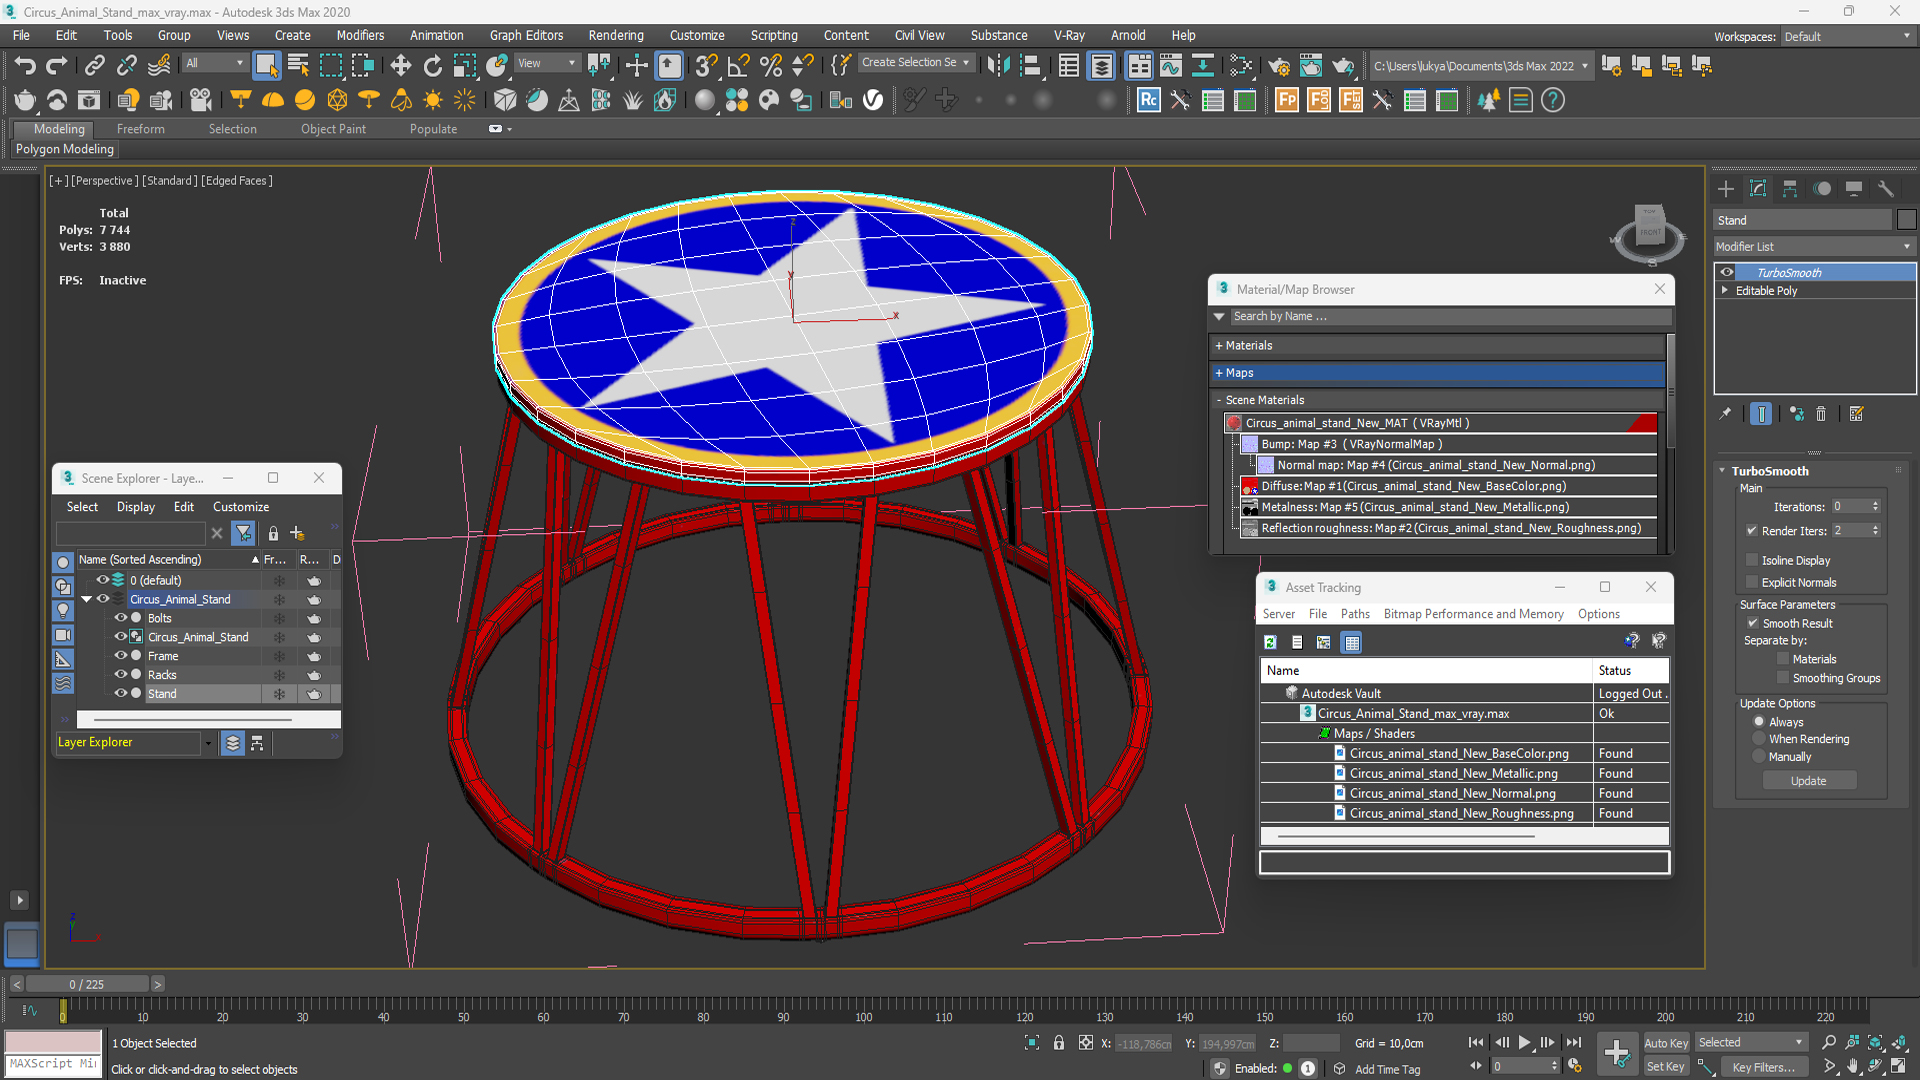Open the Render Setup teapot icon

pyautogui.click(x=1278, y=66)
